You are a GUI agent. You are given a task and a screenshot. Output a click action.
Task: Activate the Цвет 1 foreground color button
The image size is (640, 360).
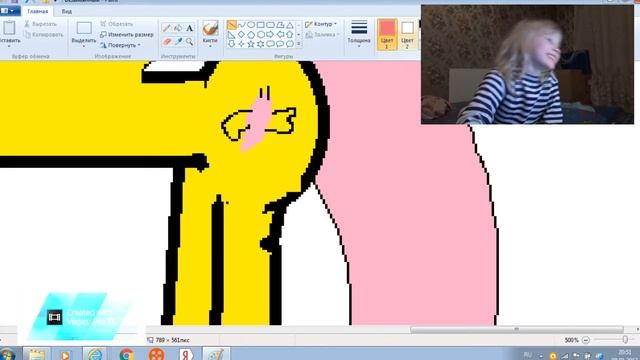[387, 35]
